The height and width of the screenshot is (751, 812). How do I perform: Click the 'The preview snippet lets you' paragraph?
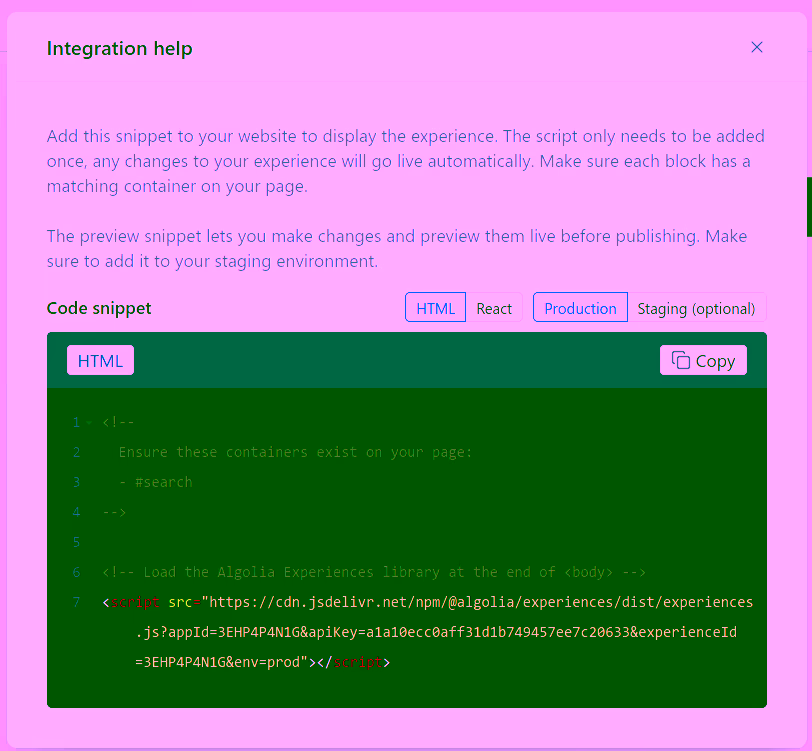coord(397,249)
